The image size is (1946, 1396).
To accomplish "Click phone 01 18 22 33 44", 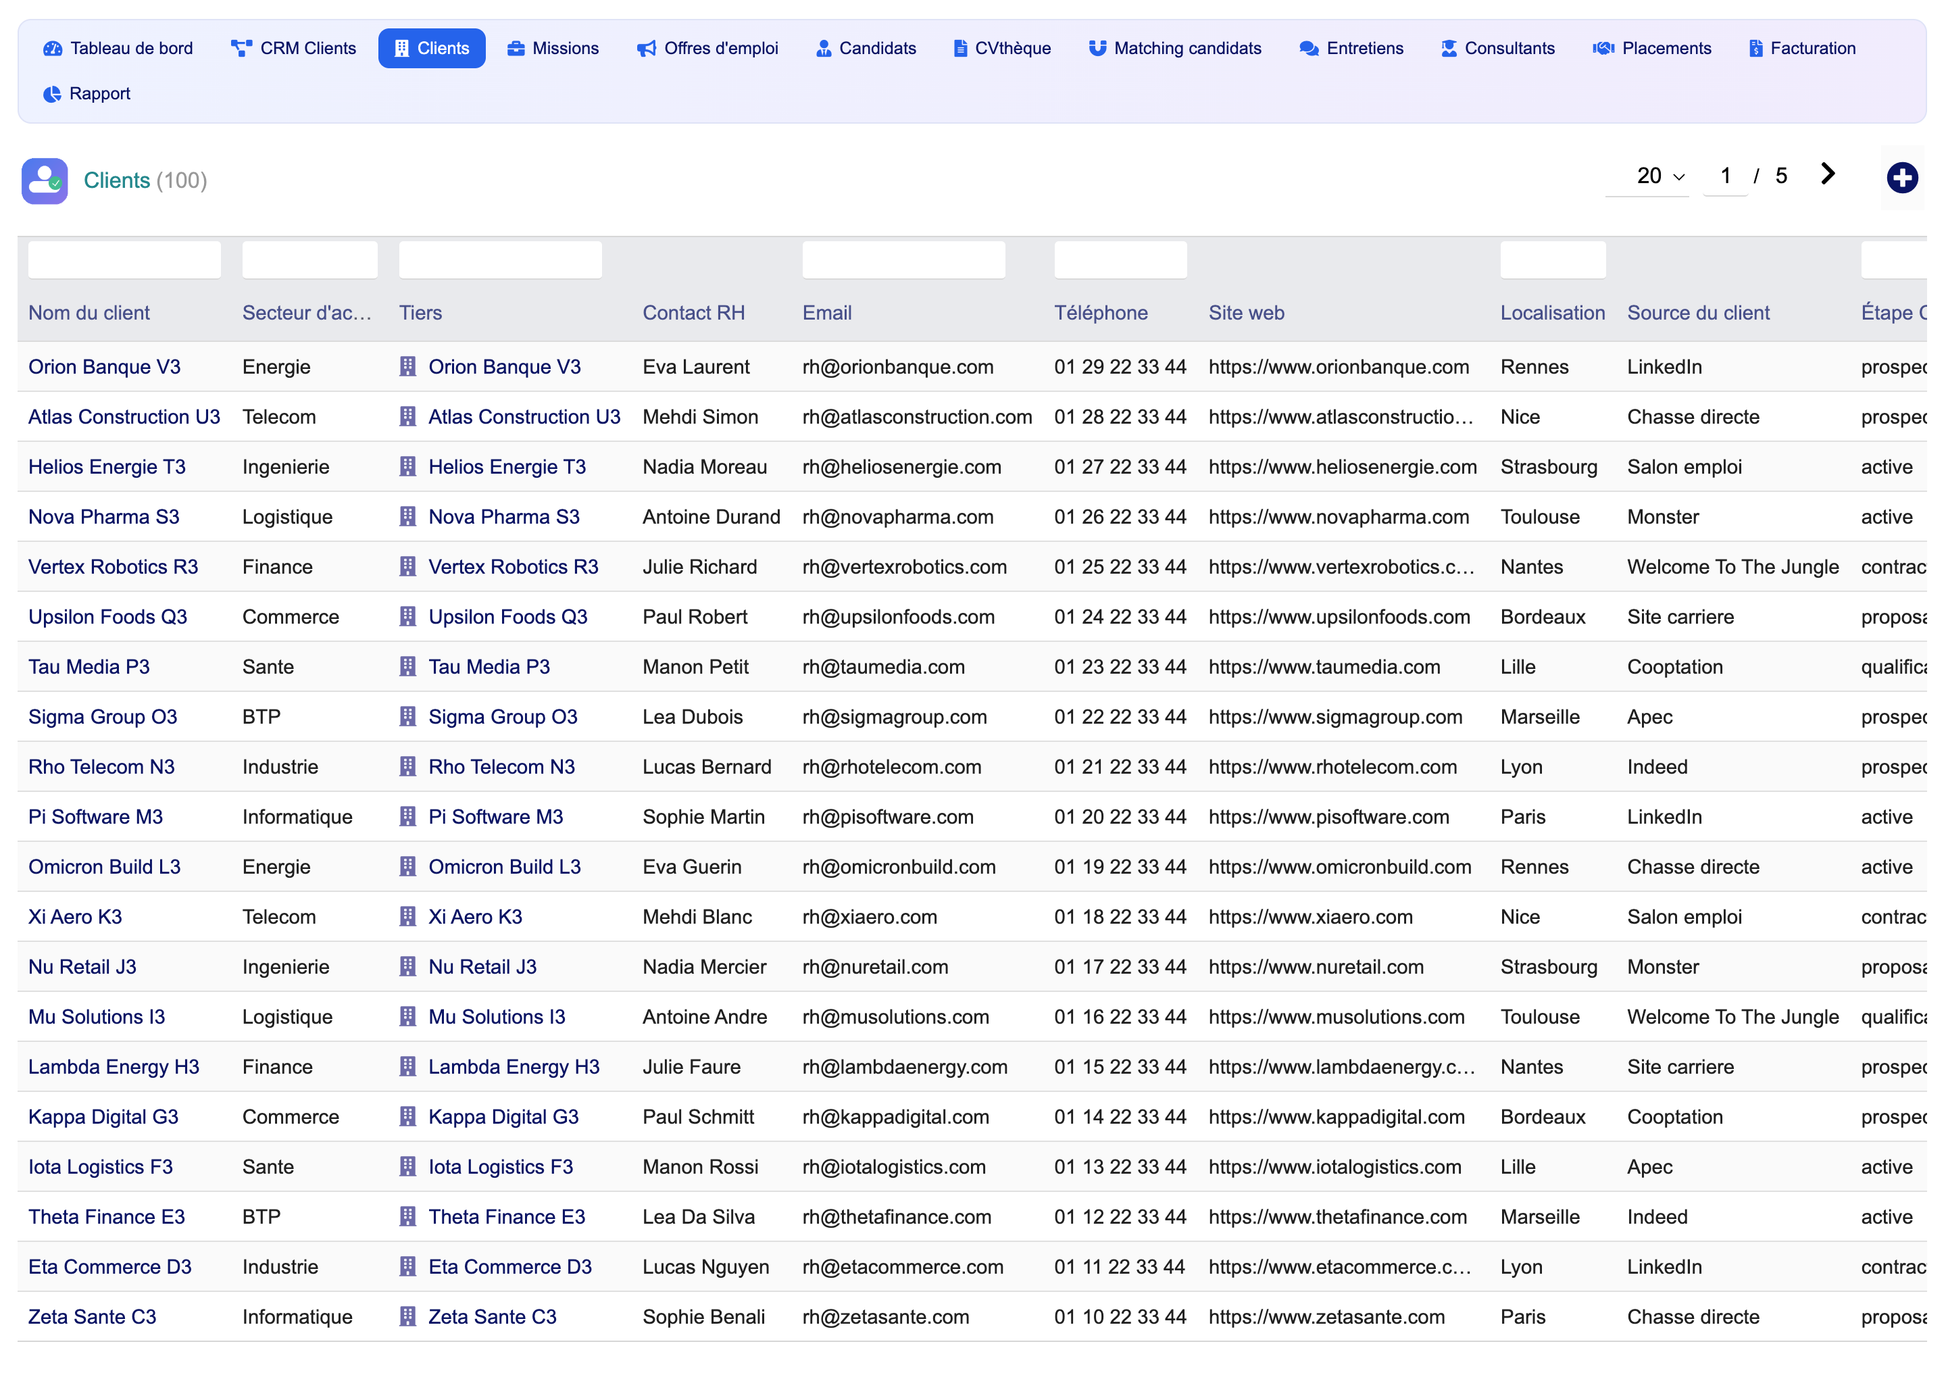I will click(x=1120, y=917).
